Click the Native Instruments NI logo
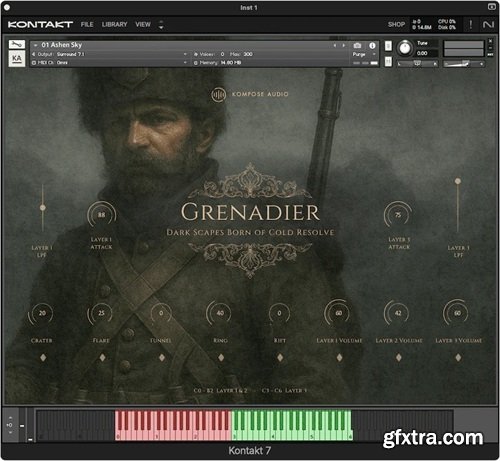500x461 pixels. click(488, 24)
